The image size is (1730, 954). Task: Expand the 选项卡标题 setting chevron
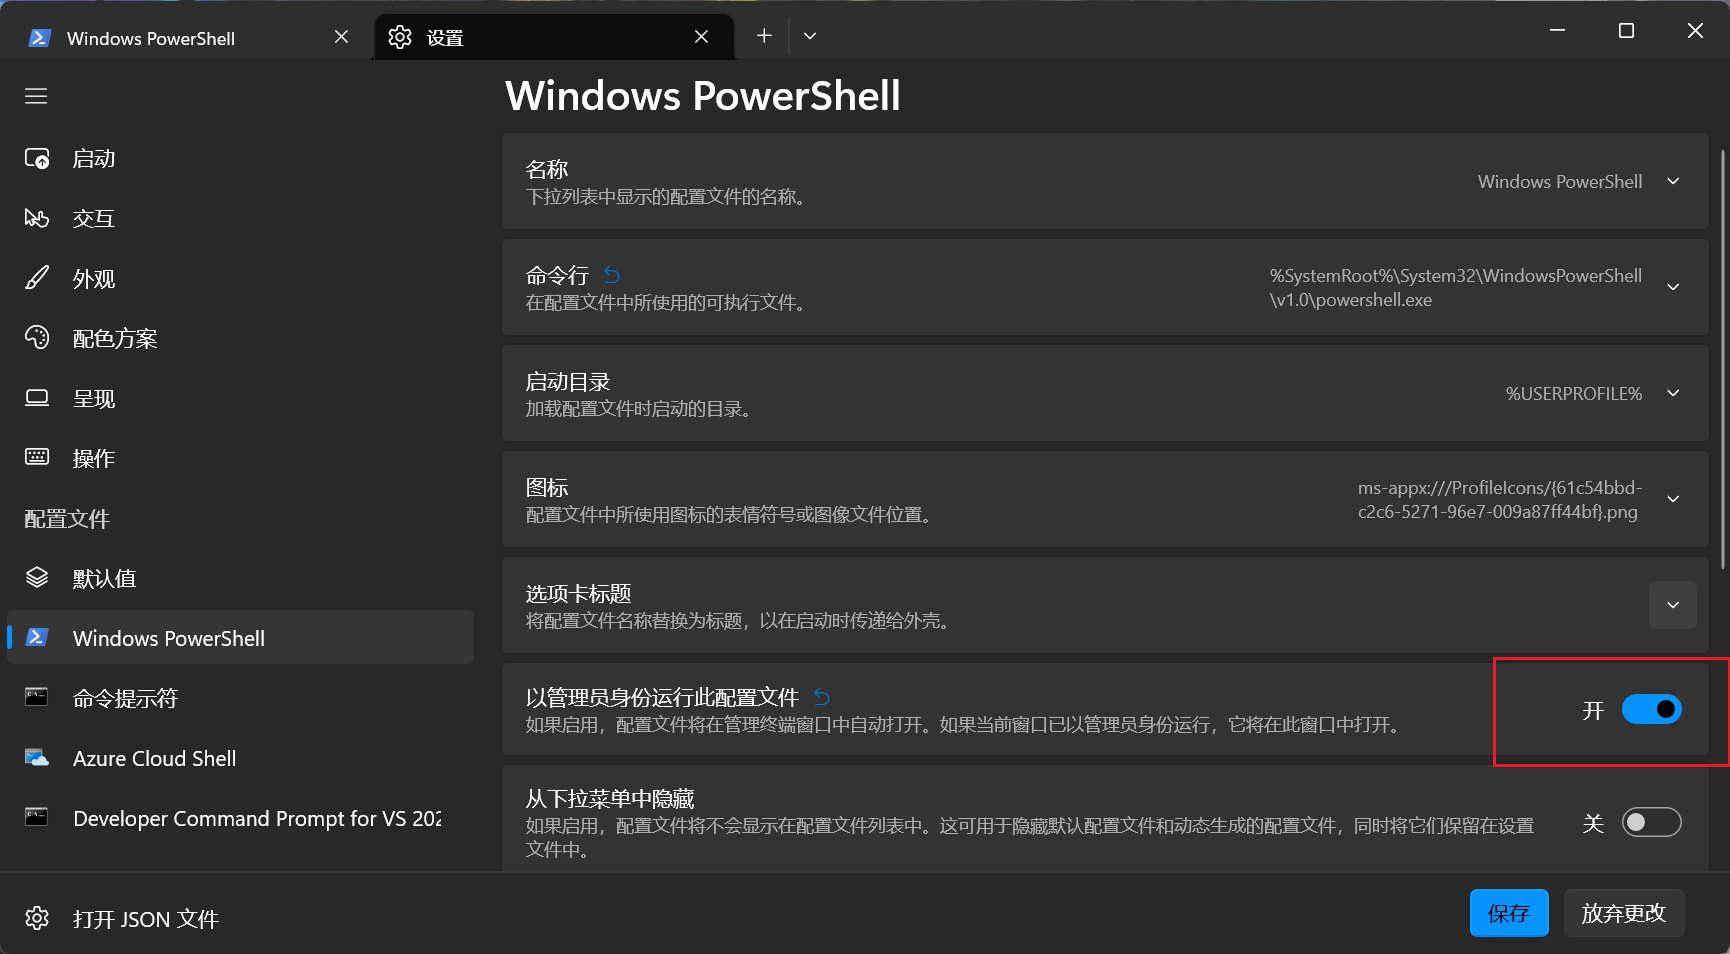1673,605
